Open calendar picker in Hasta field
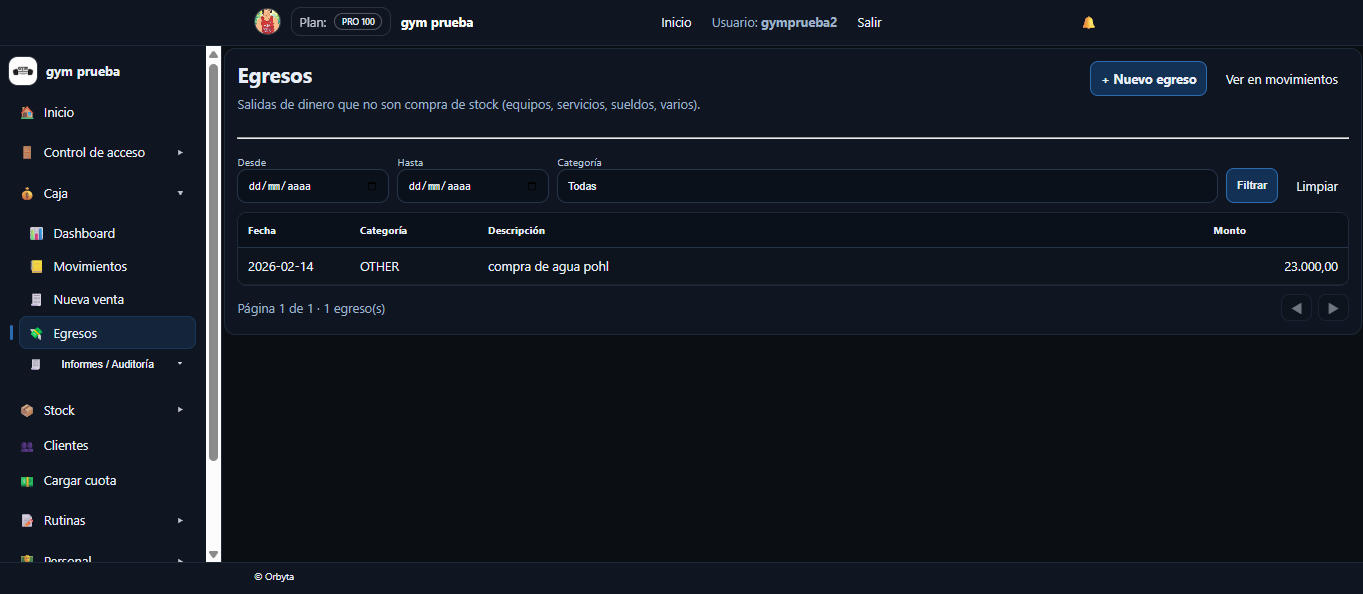Viewport: 1363px width, 594px height. 532,186
